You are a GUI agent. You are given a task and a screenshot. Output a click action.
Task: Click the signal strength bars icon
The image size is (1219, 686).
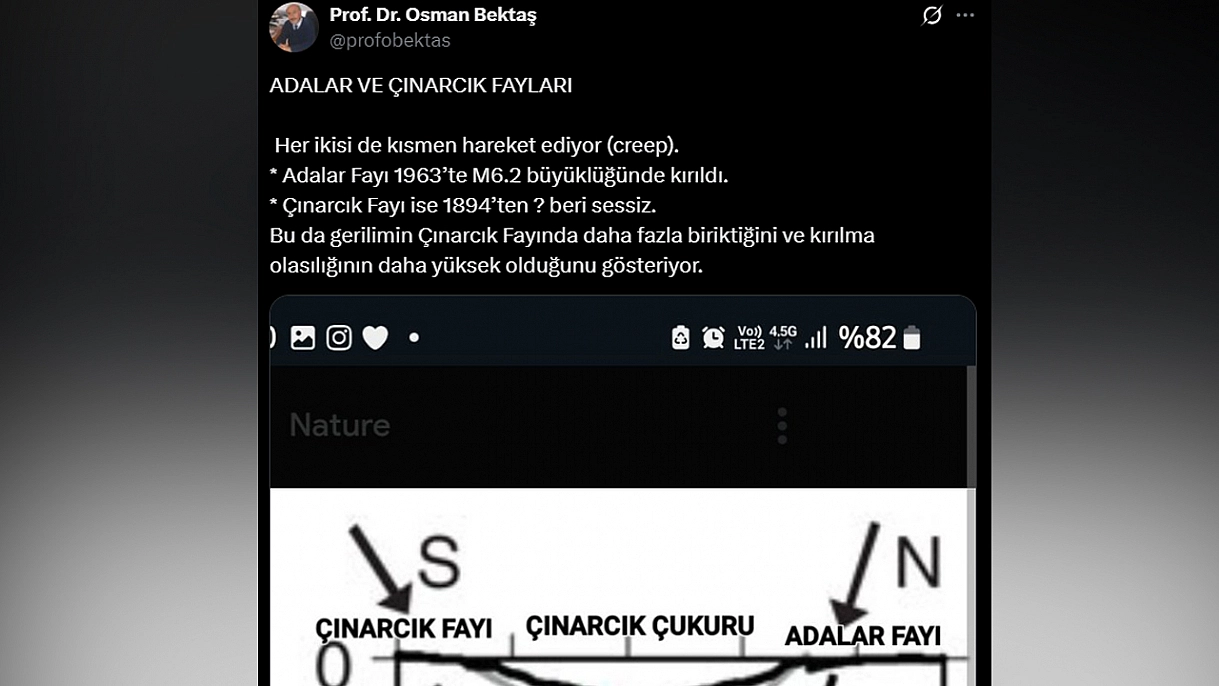click(x=816, y=338)
